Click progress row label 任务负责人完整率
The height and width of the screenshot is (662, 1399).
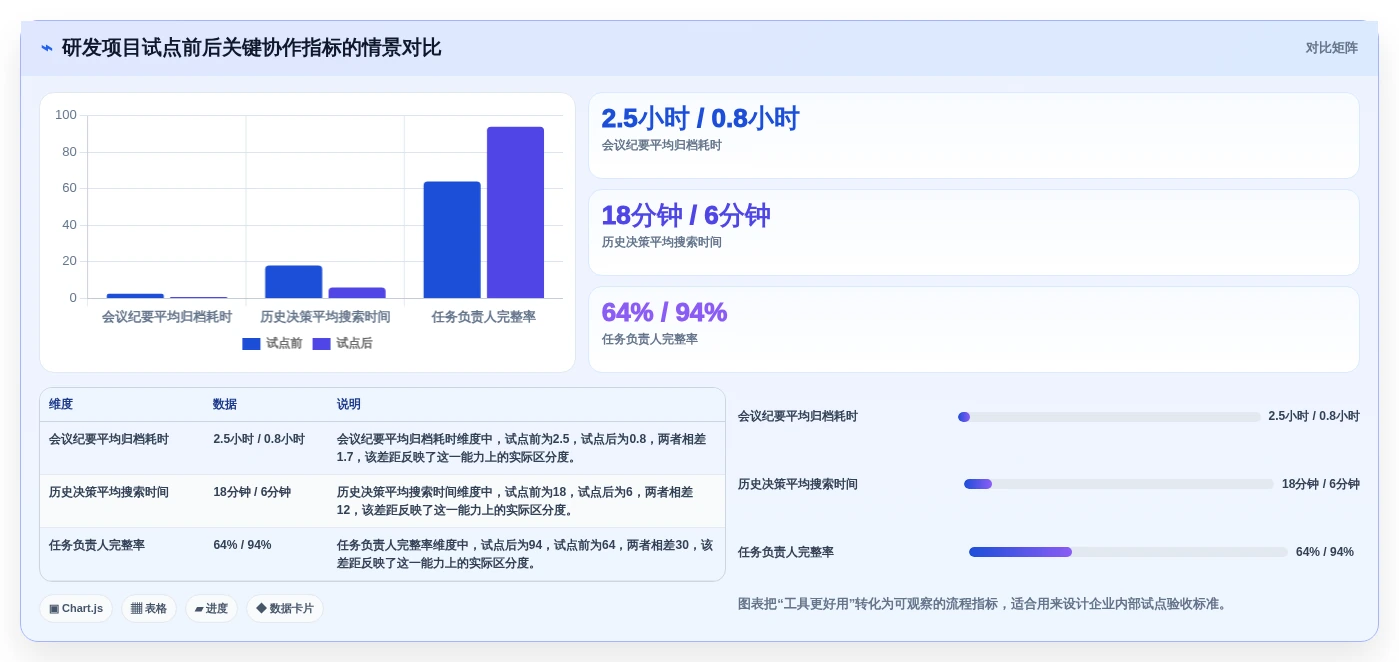click(x=786, y=552)
